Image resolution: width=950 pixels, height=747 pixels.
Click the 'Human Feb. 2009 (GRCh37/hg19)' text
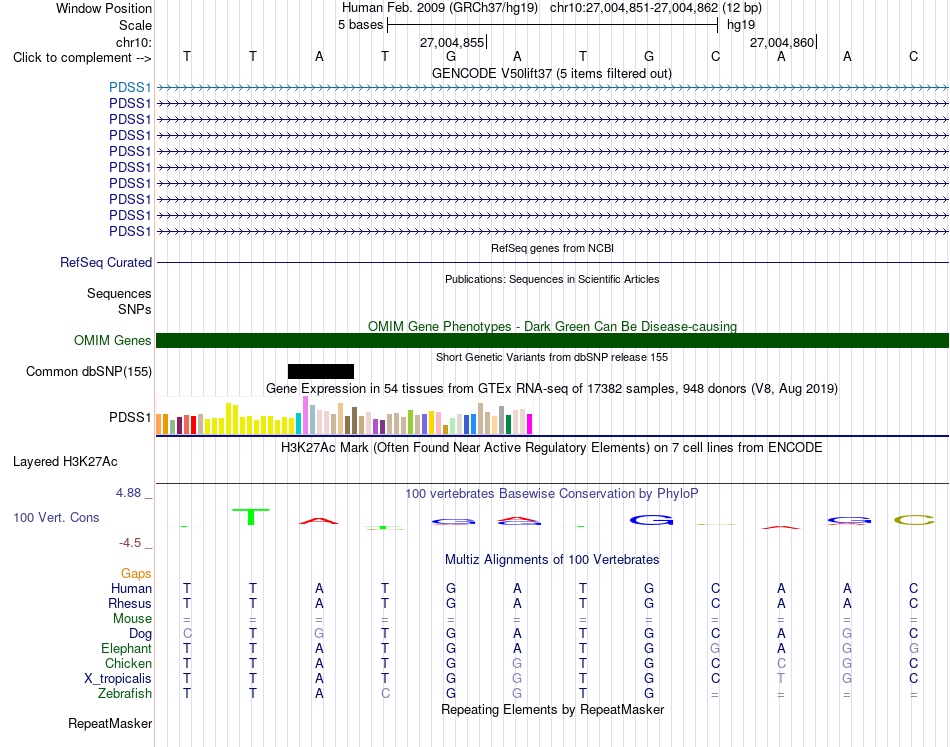click(439, 8)
